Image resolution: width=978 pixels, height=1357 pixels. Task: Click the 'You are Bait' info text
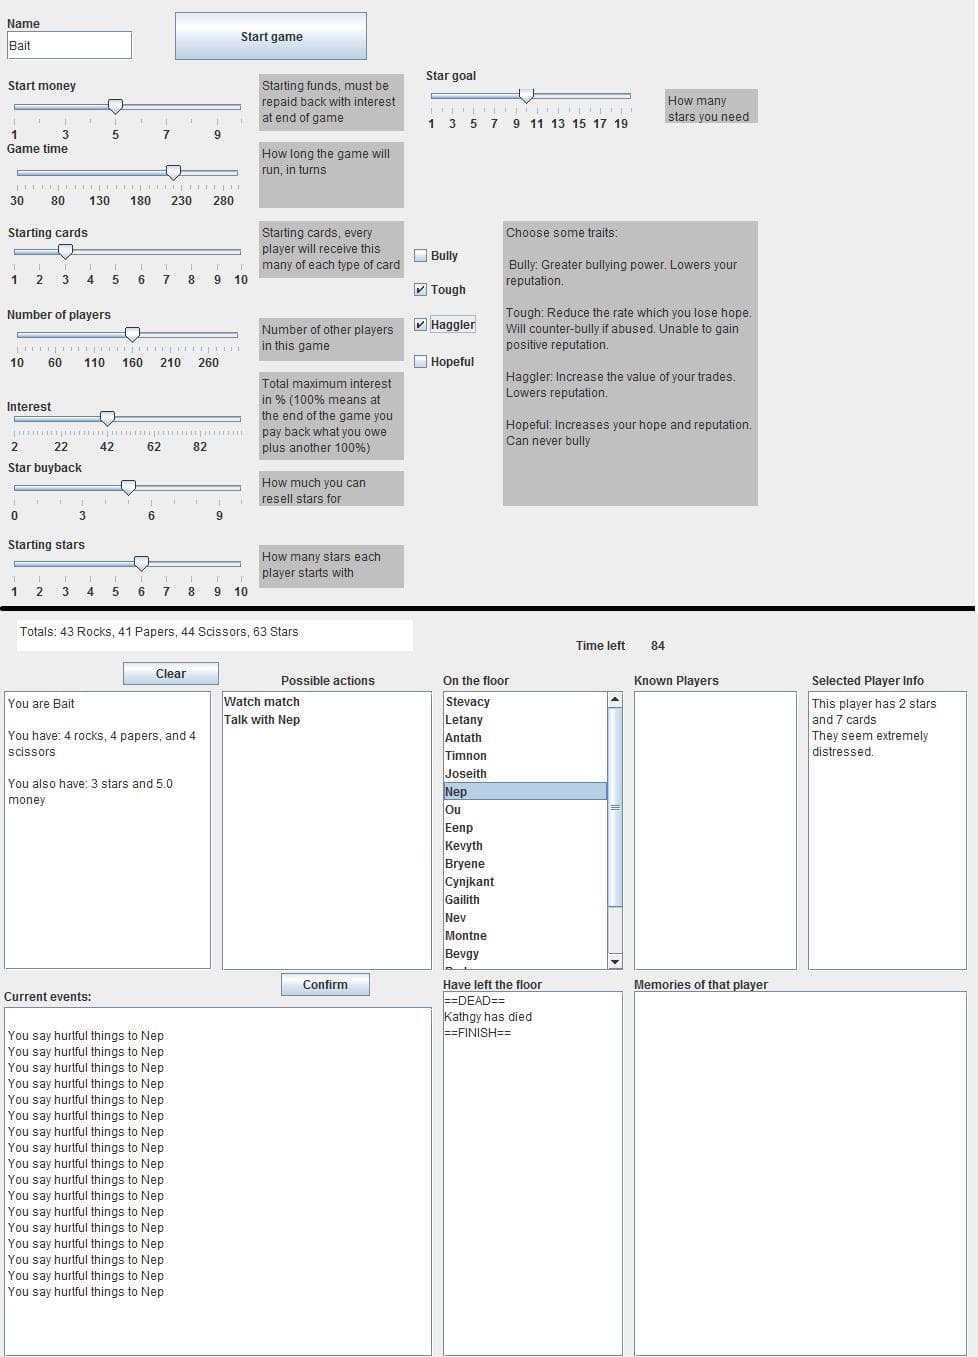[x=41, y=704]
